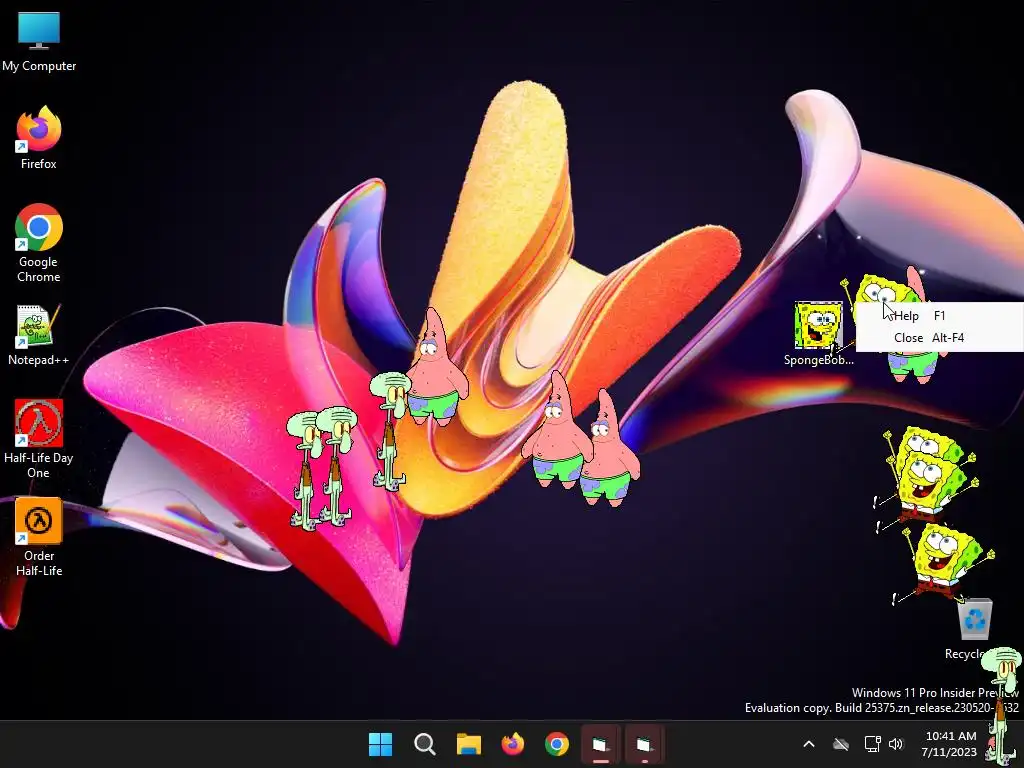Open taskbar Search
The height and width of the screenshot is (768, 1024).
tap(424, 744)
